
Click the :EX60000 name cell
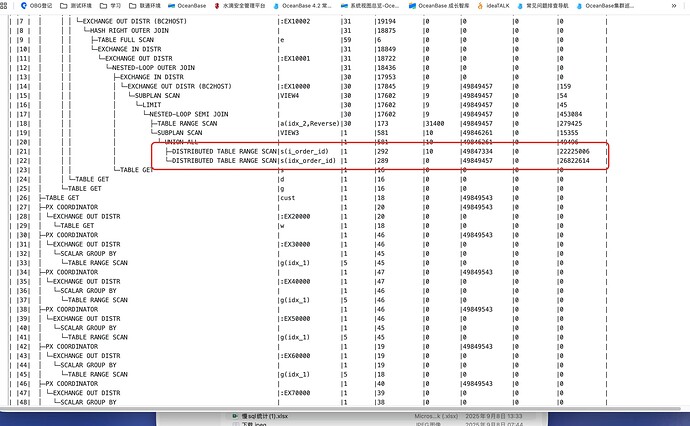click(x=295, y=356)
